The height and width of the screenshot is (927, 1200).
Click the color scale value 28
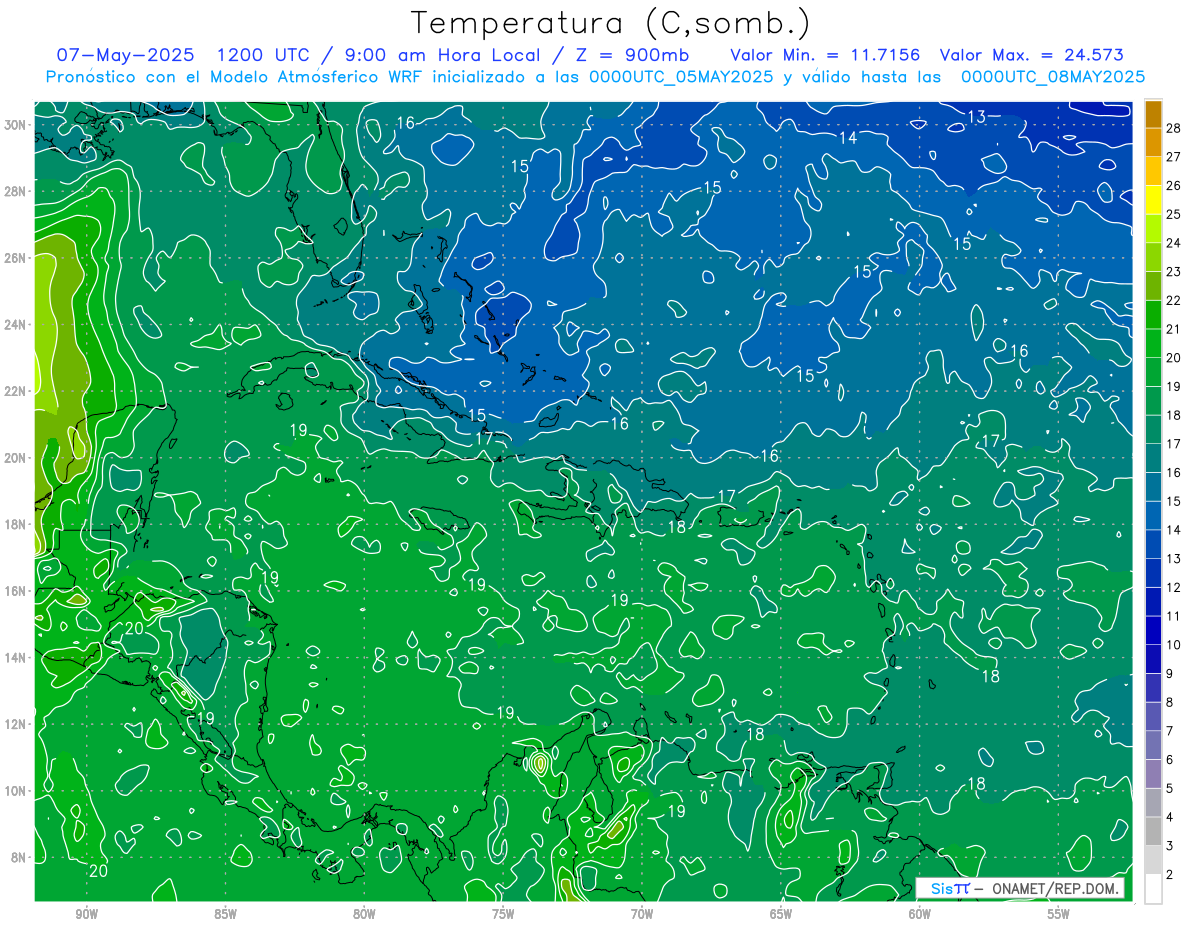tap(1173, 128)
